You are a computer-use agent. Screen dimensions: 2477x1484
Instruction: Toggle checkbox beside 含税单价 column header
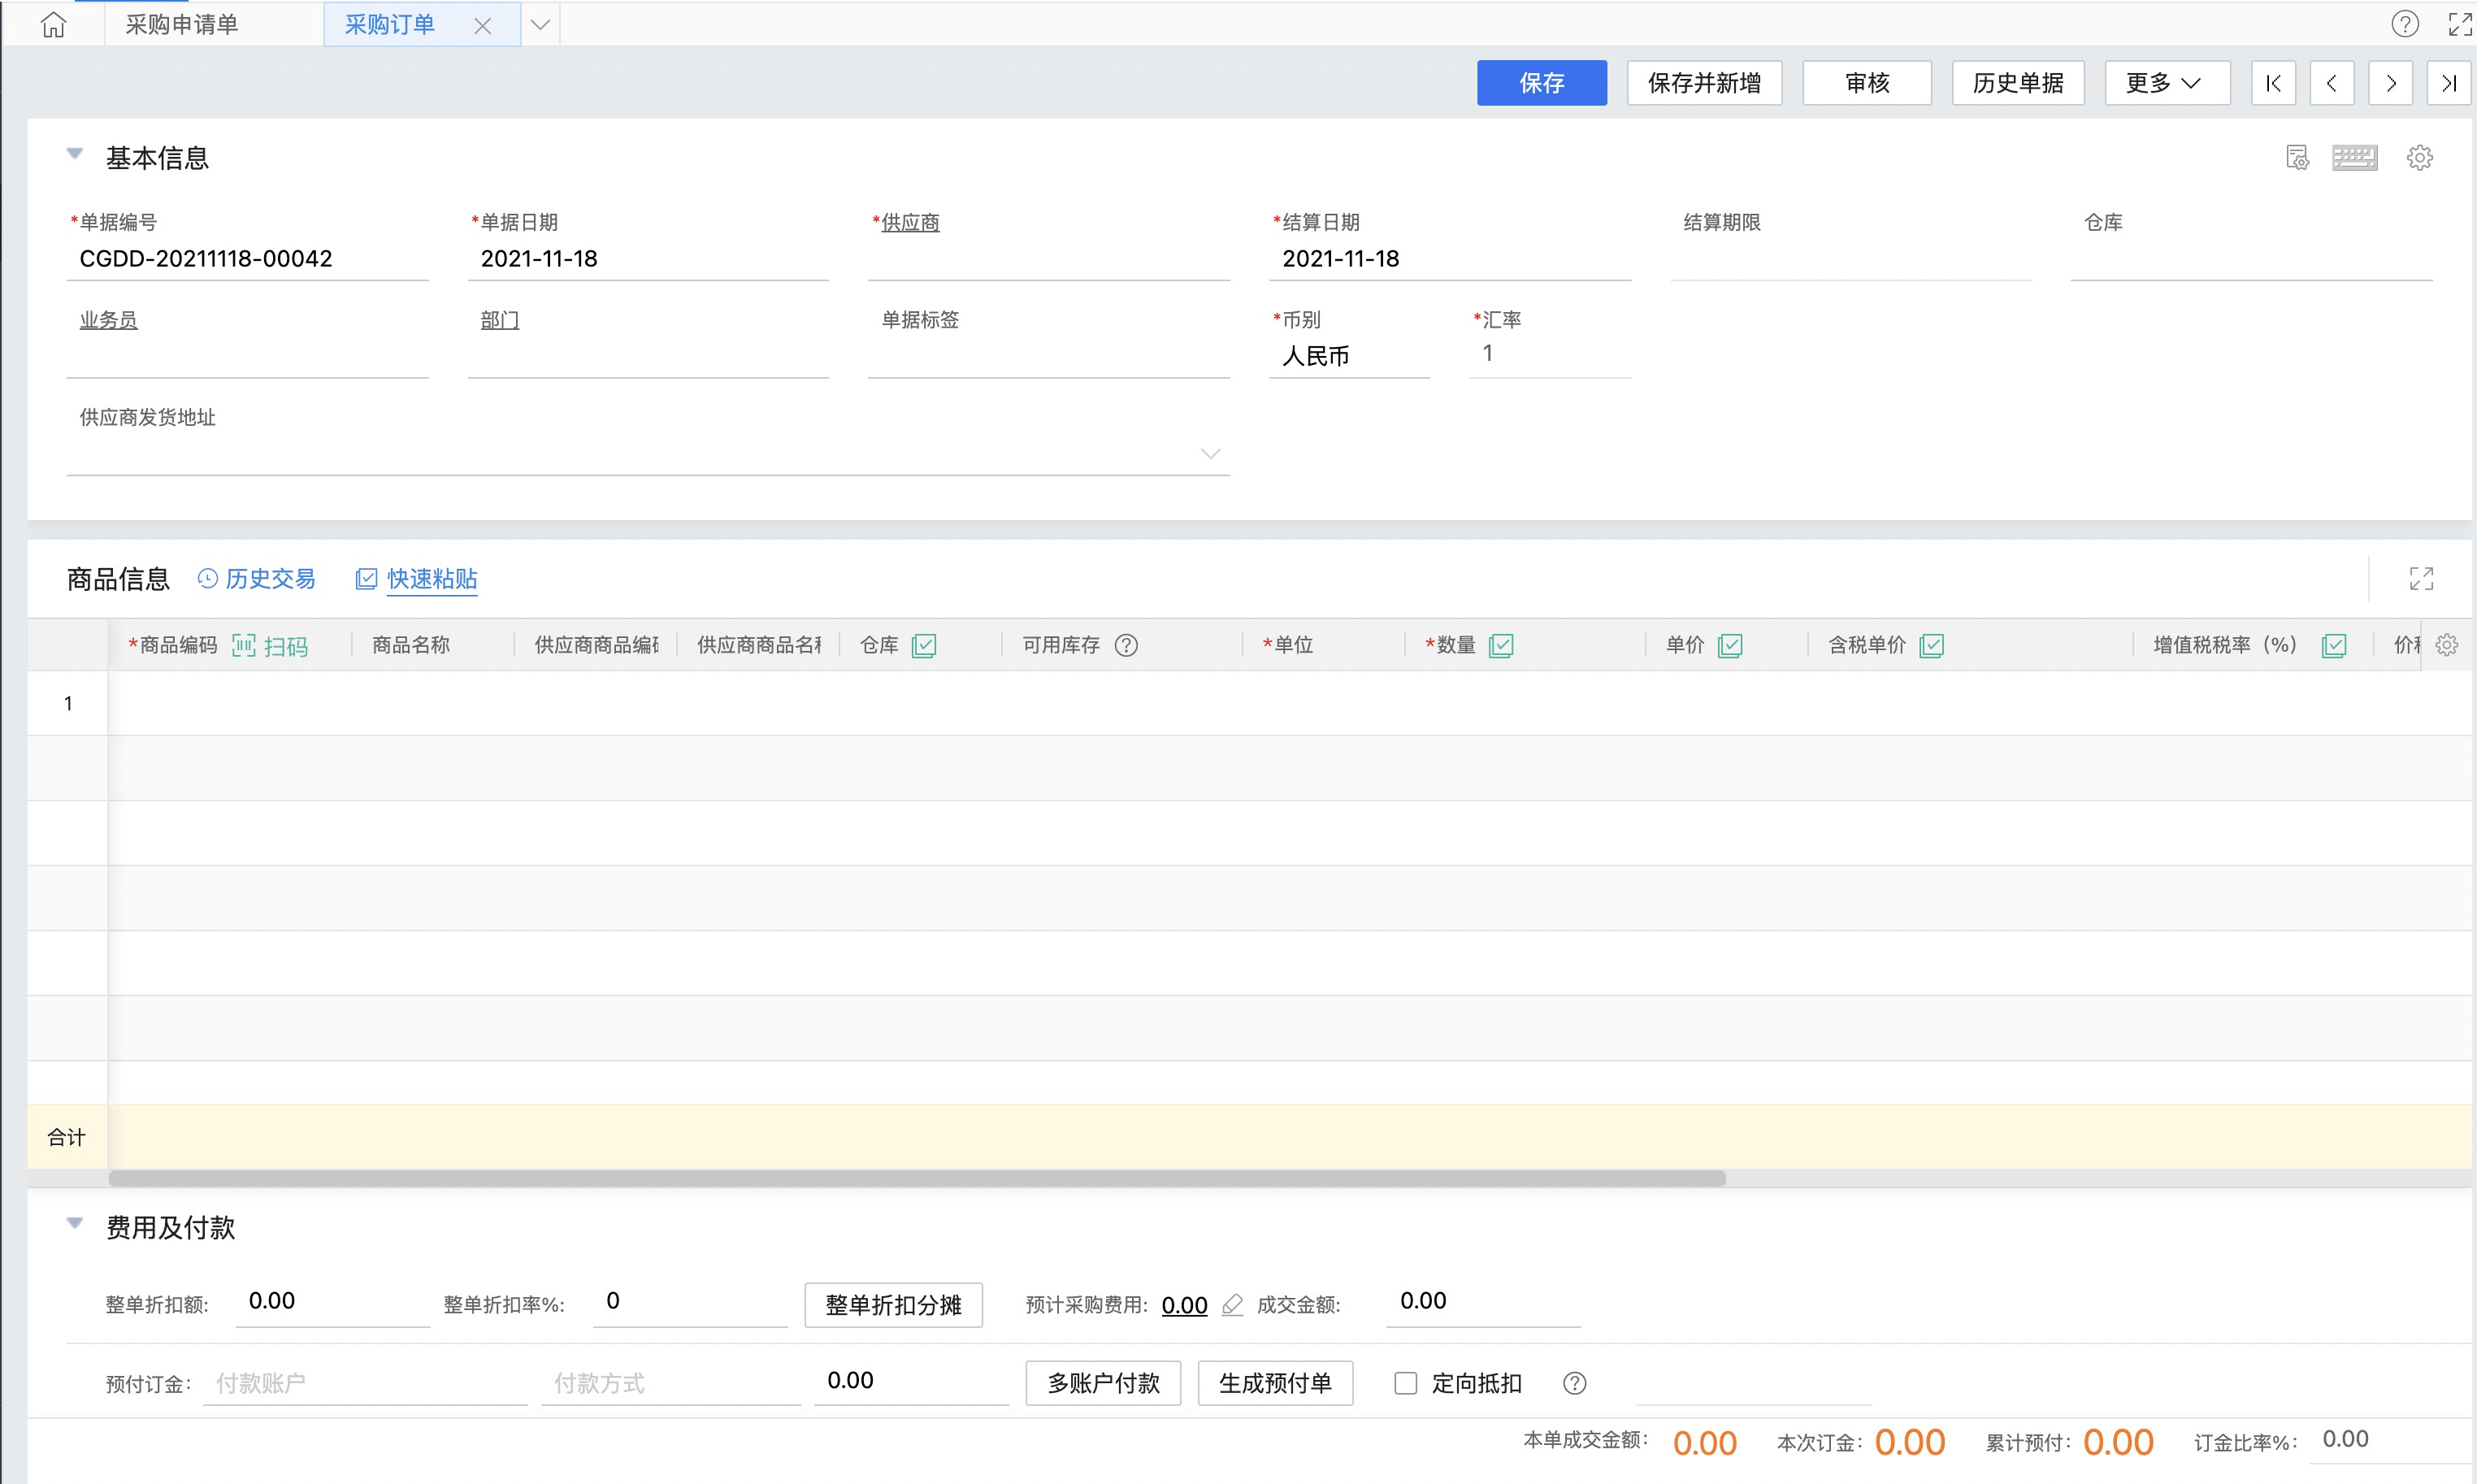(x=1931, y=646)
